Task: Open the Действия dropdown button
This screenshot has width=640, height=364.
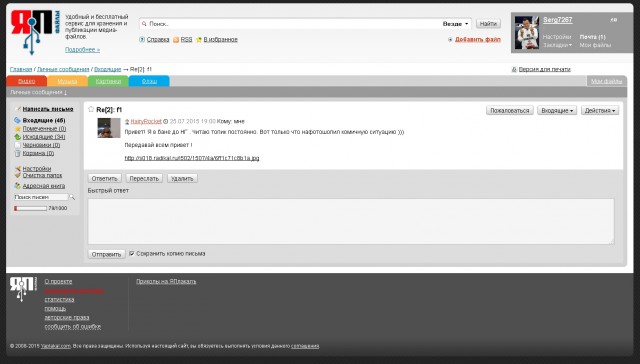Action: pos(600,110)
